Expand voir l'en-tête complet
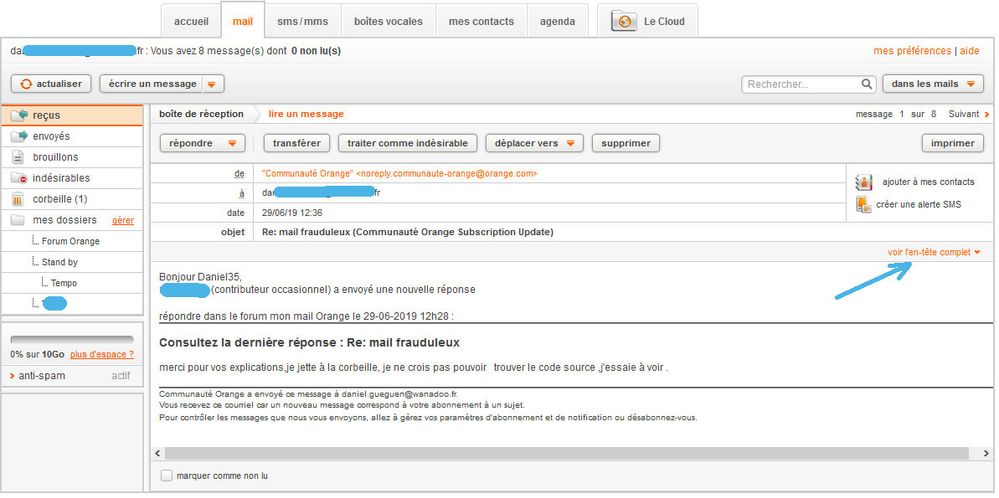This screenshot has height=498, width=999. [x=933, y=252]
